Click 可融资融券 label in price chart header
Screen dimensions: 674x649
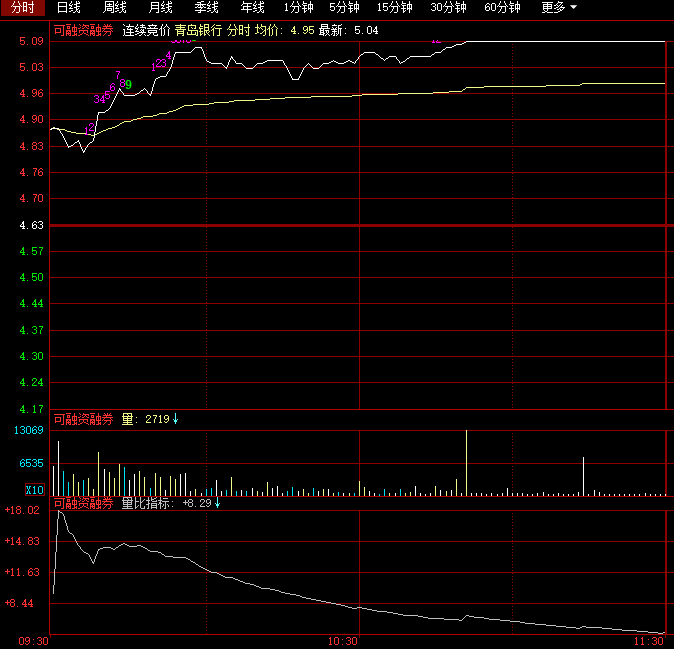[x=83, y=31]
